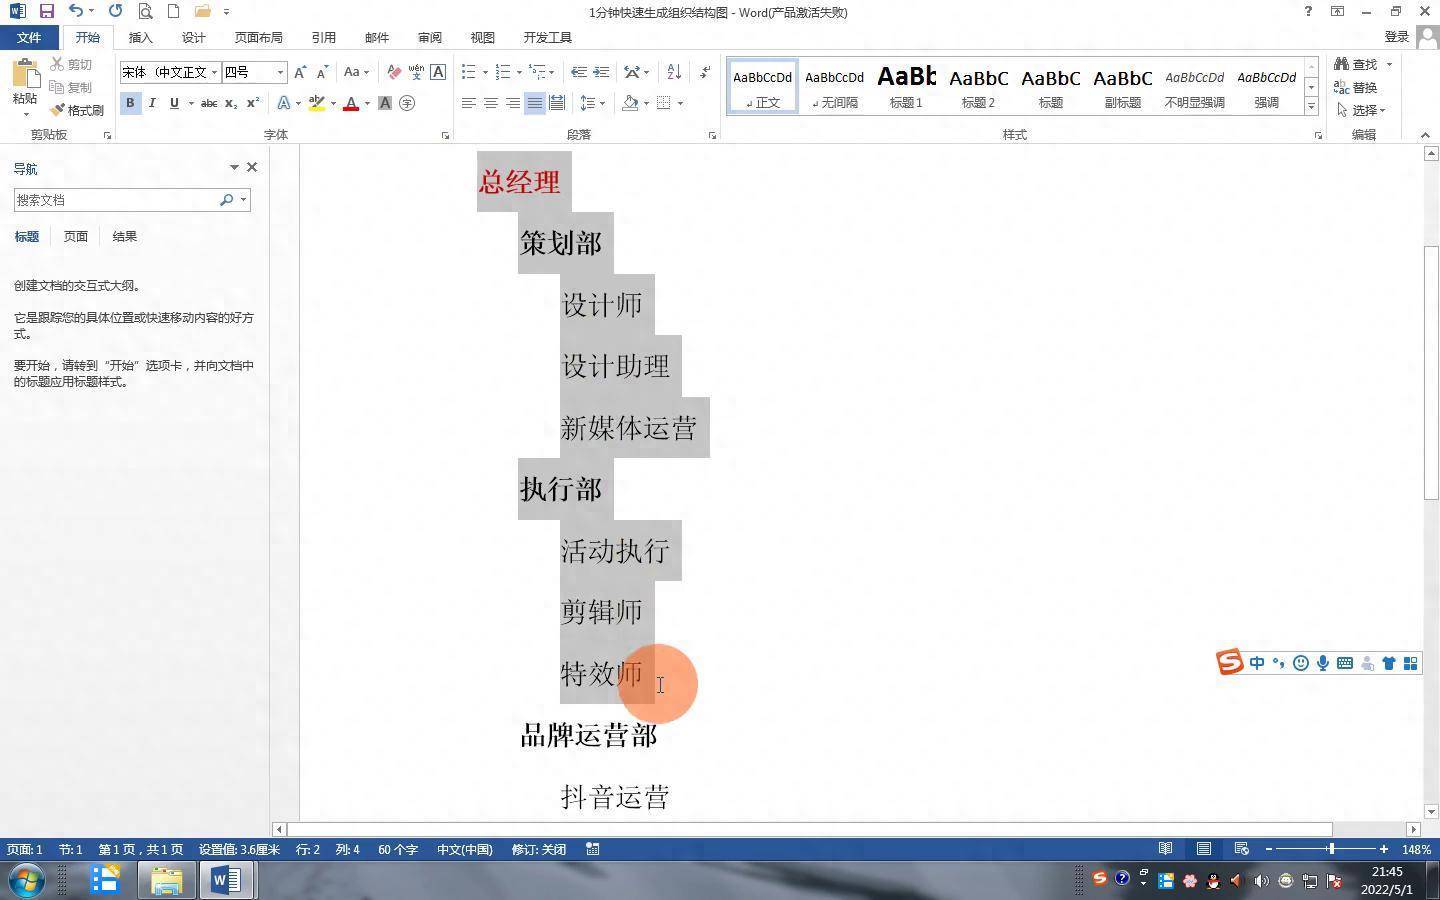This screenshot has height=900, width=1440.
Task: Toggle strikethrough formatting
Action: coord(208,103)
